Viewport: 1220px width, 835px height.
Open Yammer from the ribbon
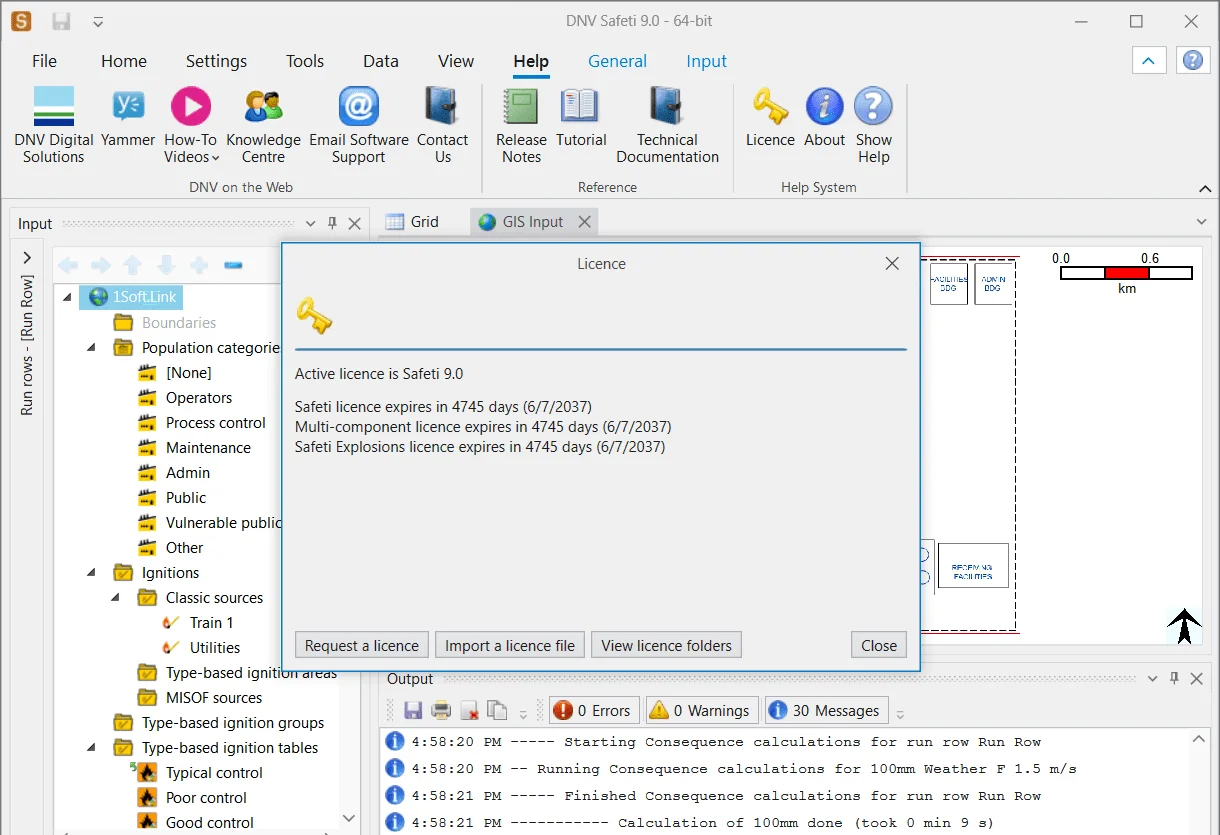click(x=128, y=118)
